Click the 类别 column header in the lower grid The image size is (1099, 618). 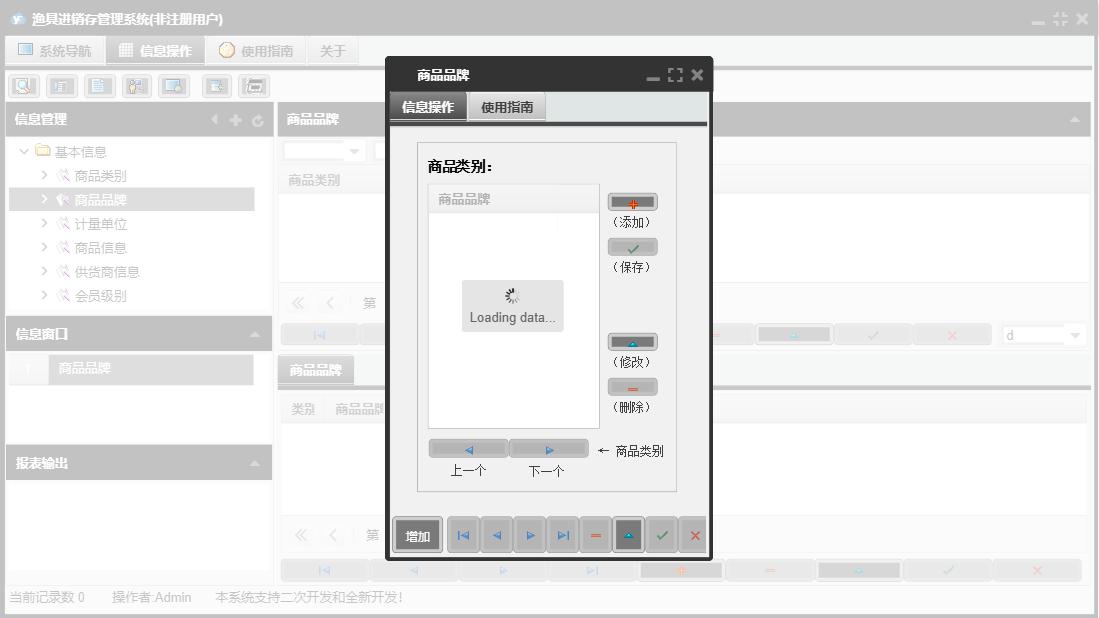(x=303, y=409)
